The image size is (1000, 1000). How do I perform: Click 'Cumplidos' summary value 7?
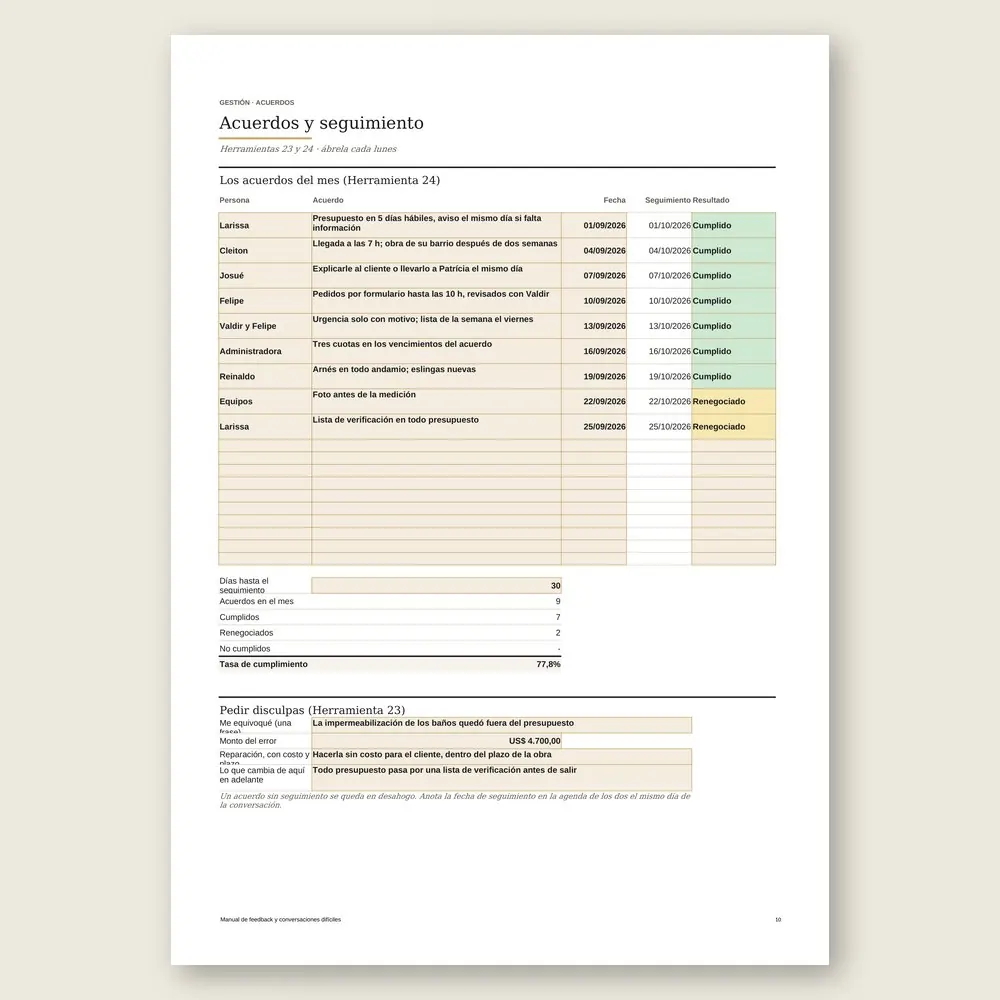(558, 617)
